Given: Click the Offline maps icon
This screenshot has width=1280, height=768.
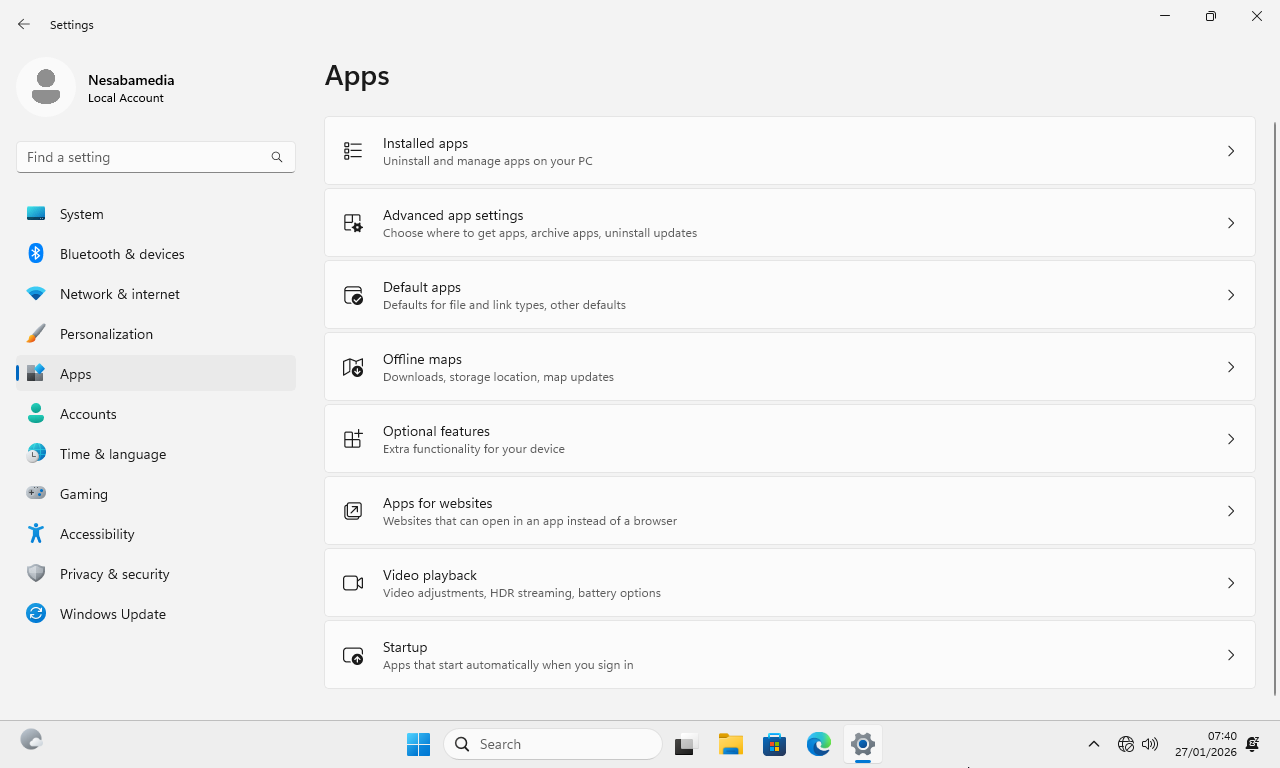Looking at the screenshot, I should [x=353, y=367].
